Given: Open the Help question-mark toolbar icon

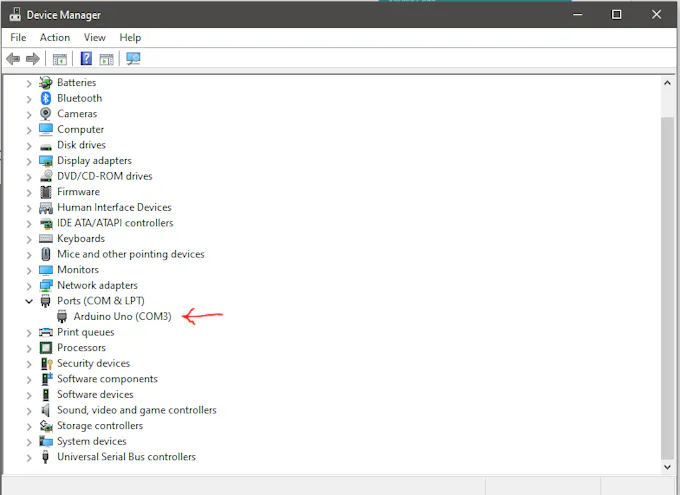Looking at the screenshot, I should 86,59.
